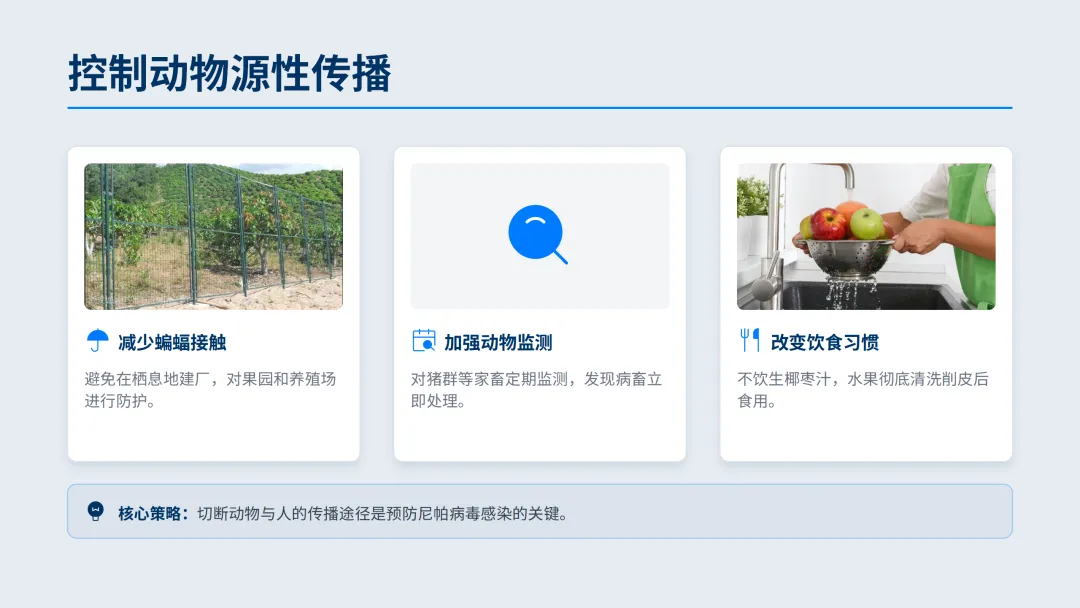Select the text about 避免在栖息地建厂

point(210,390)
